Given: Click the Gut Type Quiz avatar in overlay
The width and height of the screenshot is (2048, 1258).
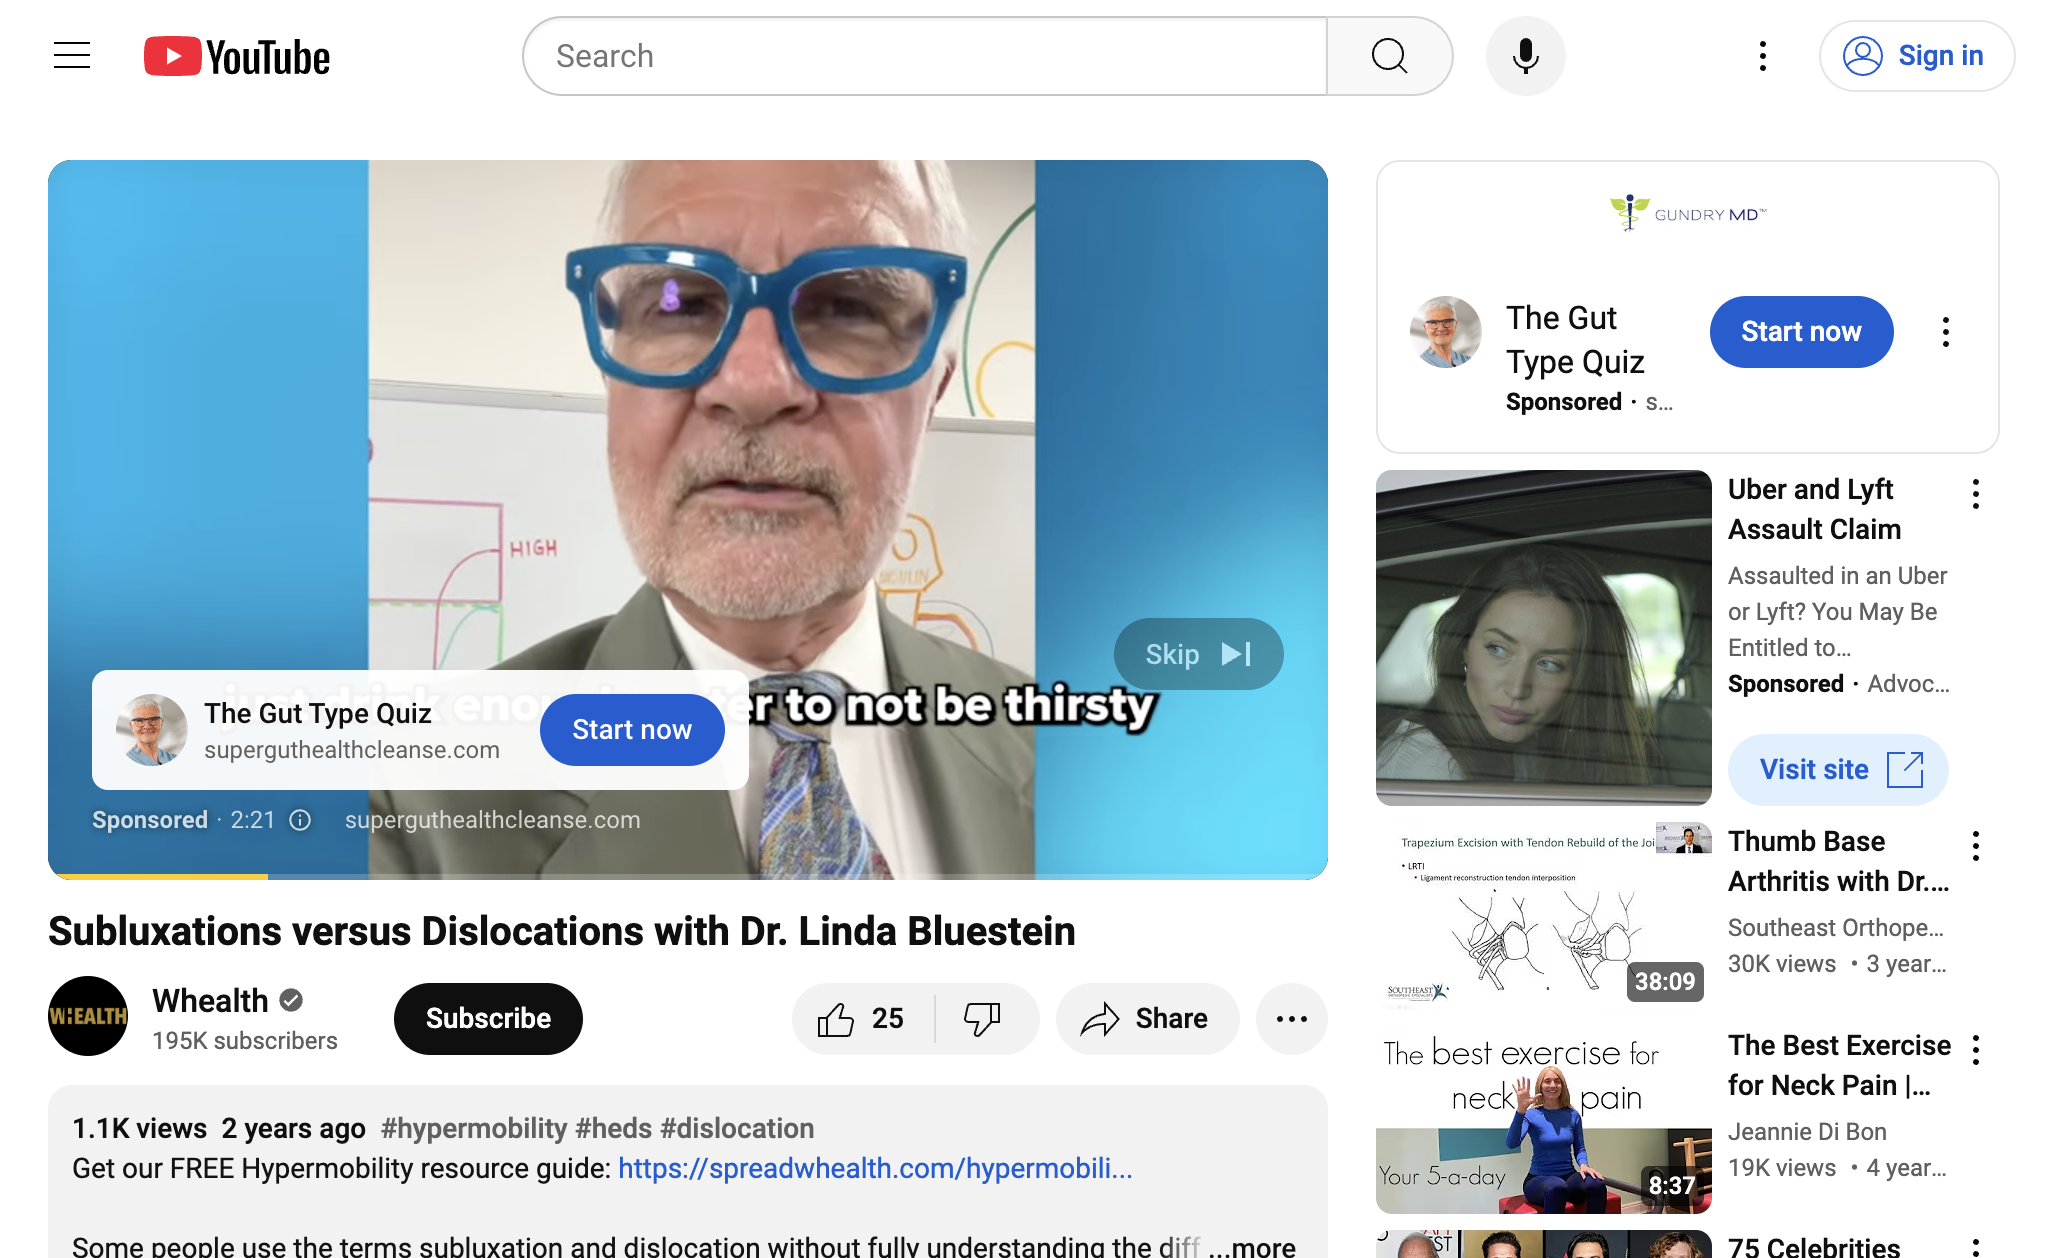Looking at the screenshot, I should [151, 730].
